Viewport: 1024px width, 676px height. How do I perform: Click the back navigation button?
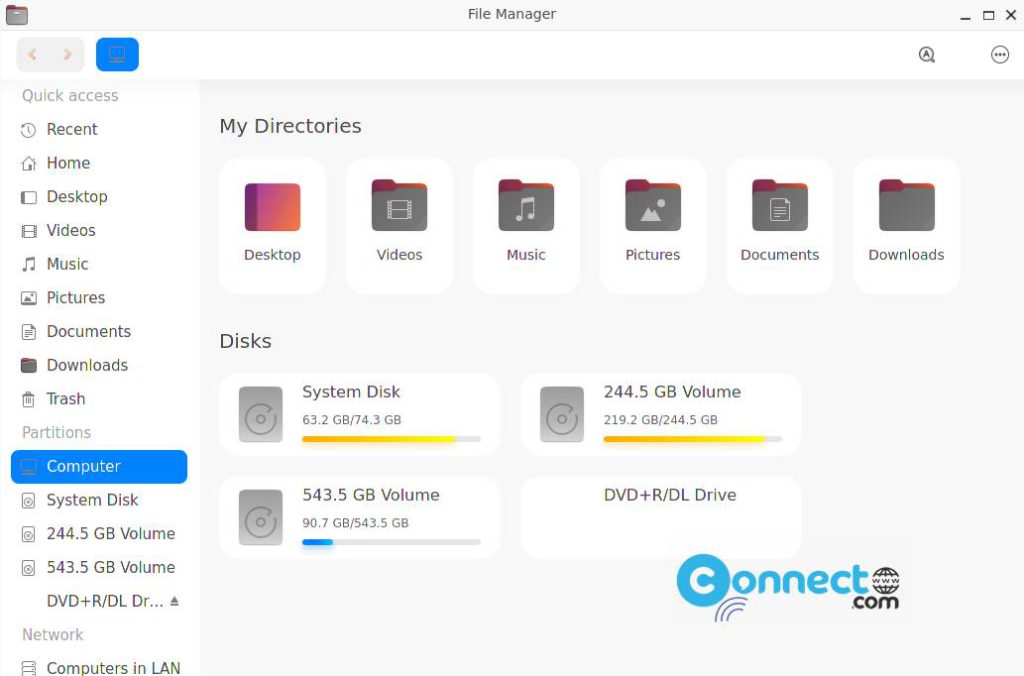[33, 54]
